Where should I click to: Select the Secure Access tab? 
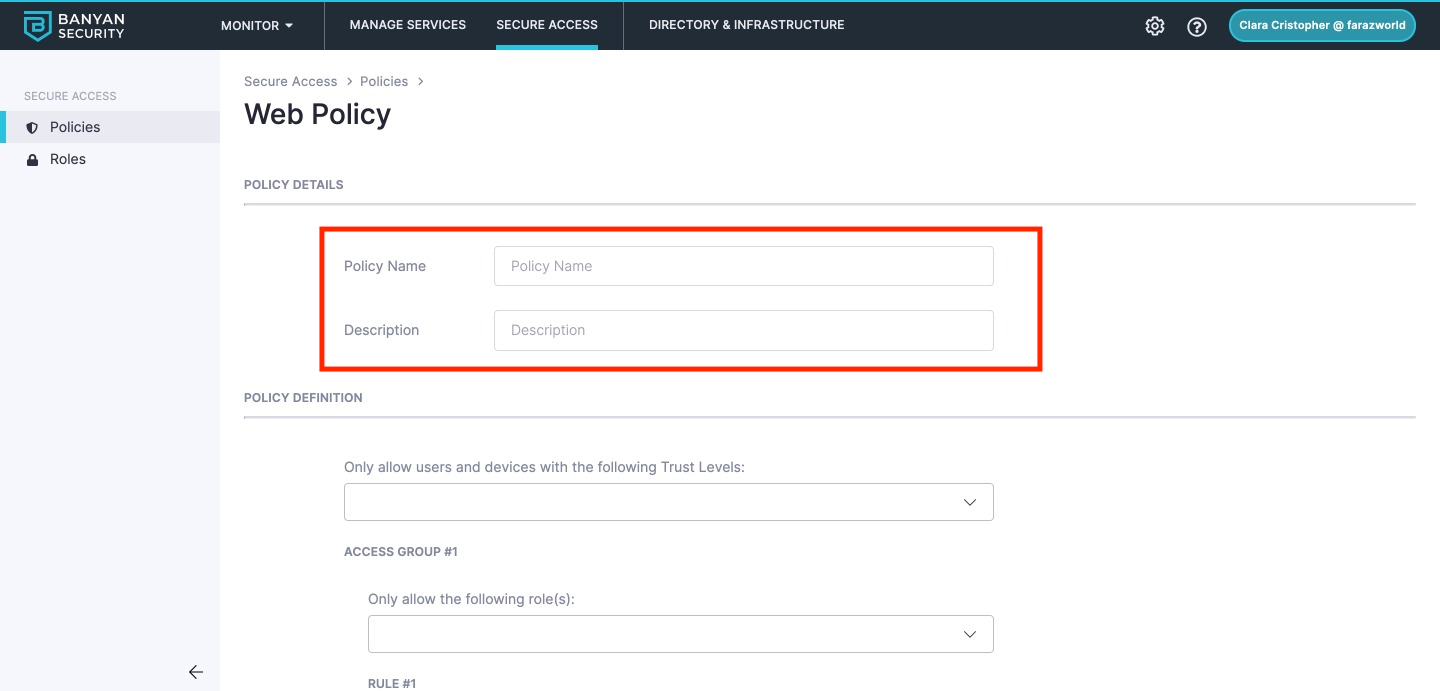(x=547, y=25)
